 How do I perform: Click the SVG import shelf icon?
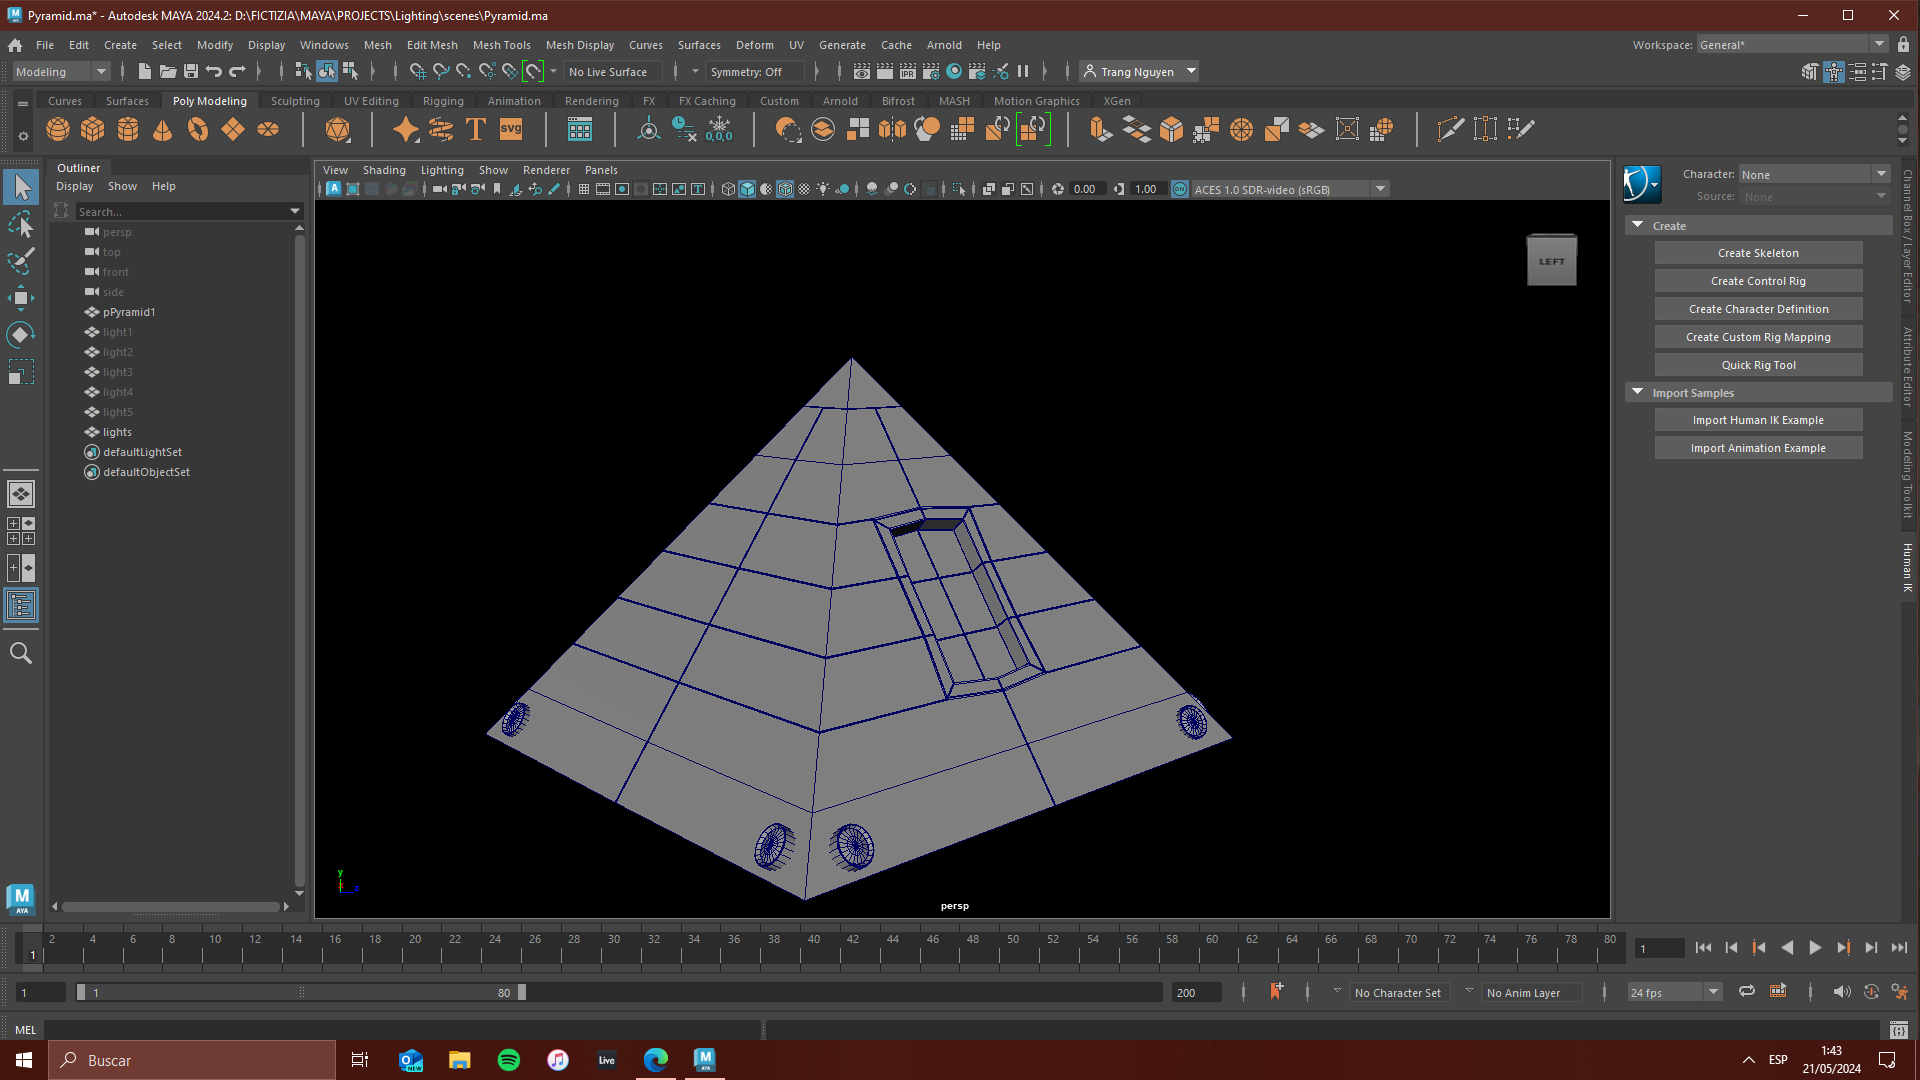511,129
